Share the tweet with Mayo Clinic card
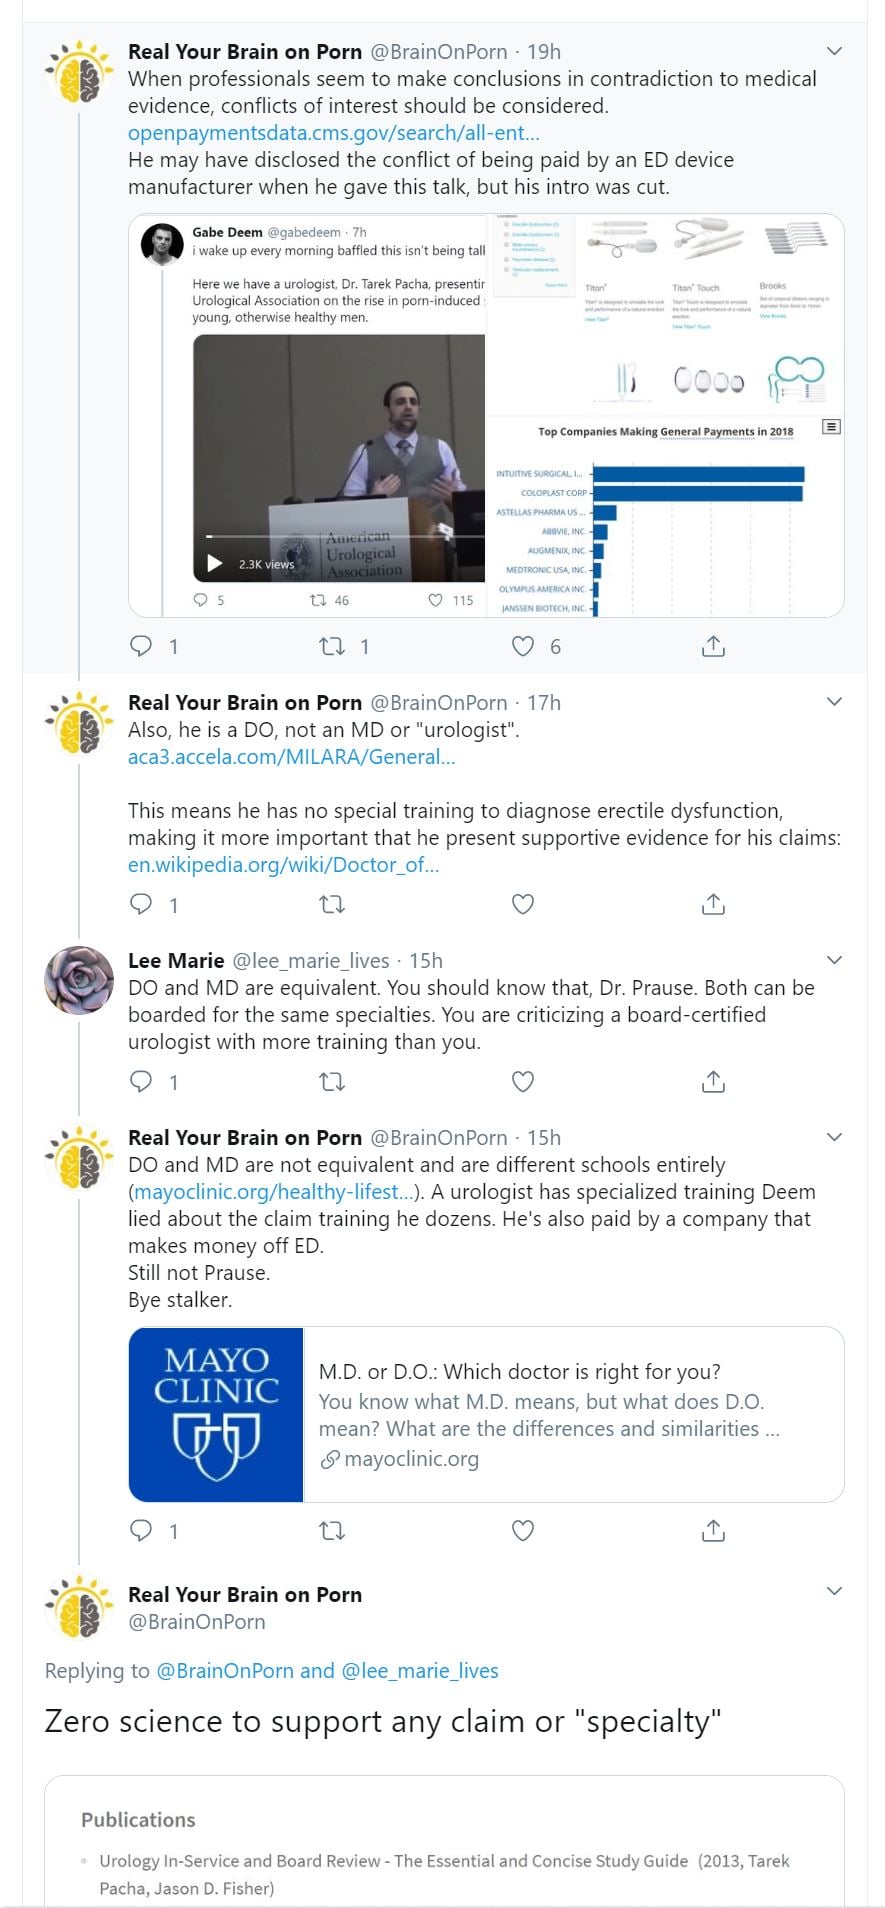The image size is (885, 1908). (713, 1530)
